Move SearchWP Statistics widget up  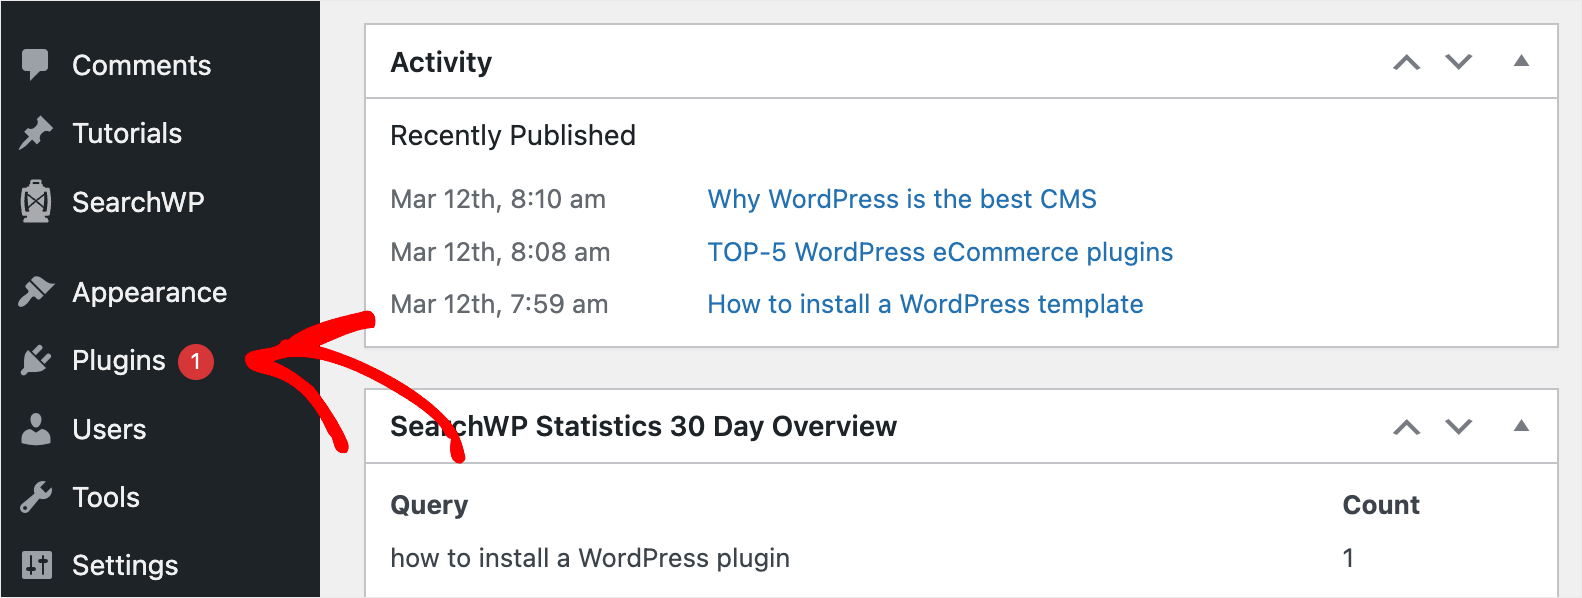1407,427
